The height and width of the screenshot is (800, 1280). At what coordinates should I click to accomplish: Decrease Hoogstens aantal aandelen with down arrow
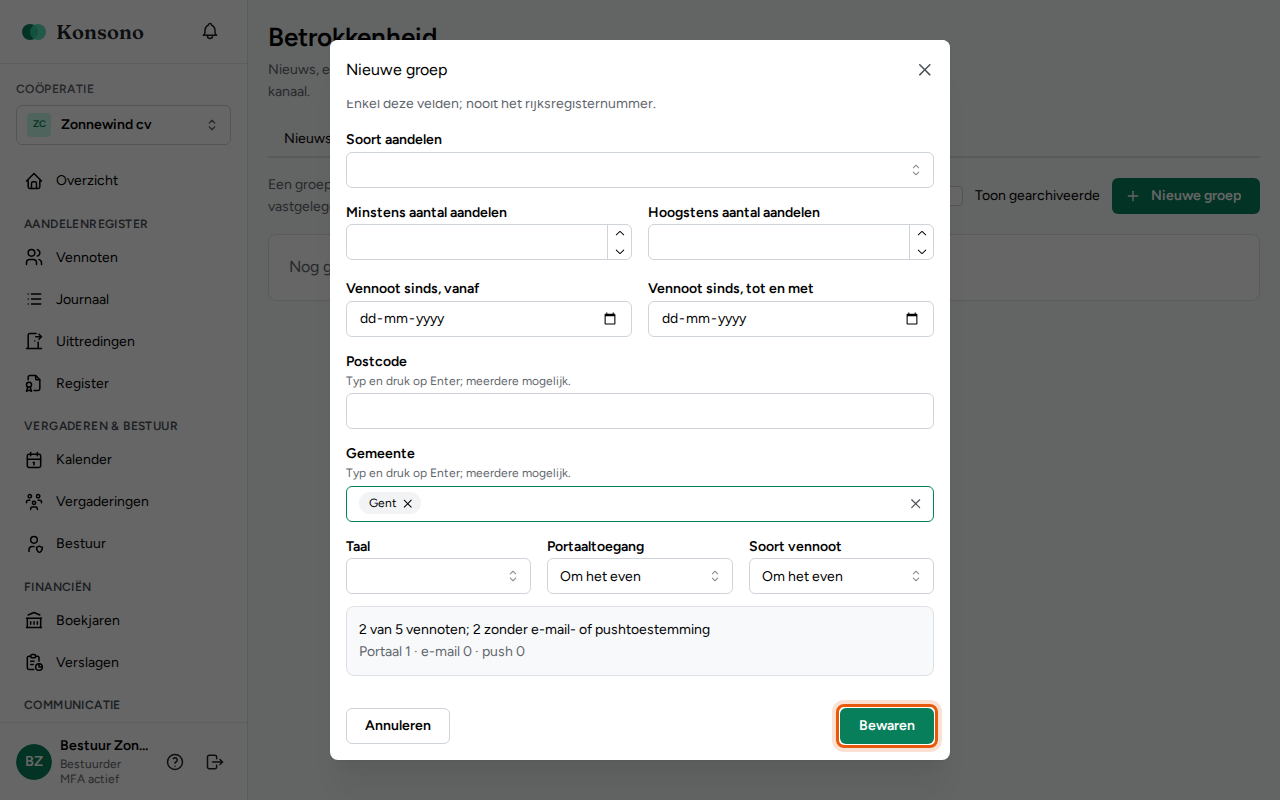921,251
